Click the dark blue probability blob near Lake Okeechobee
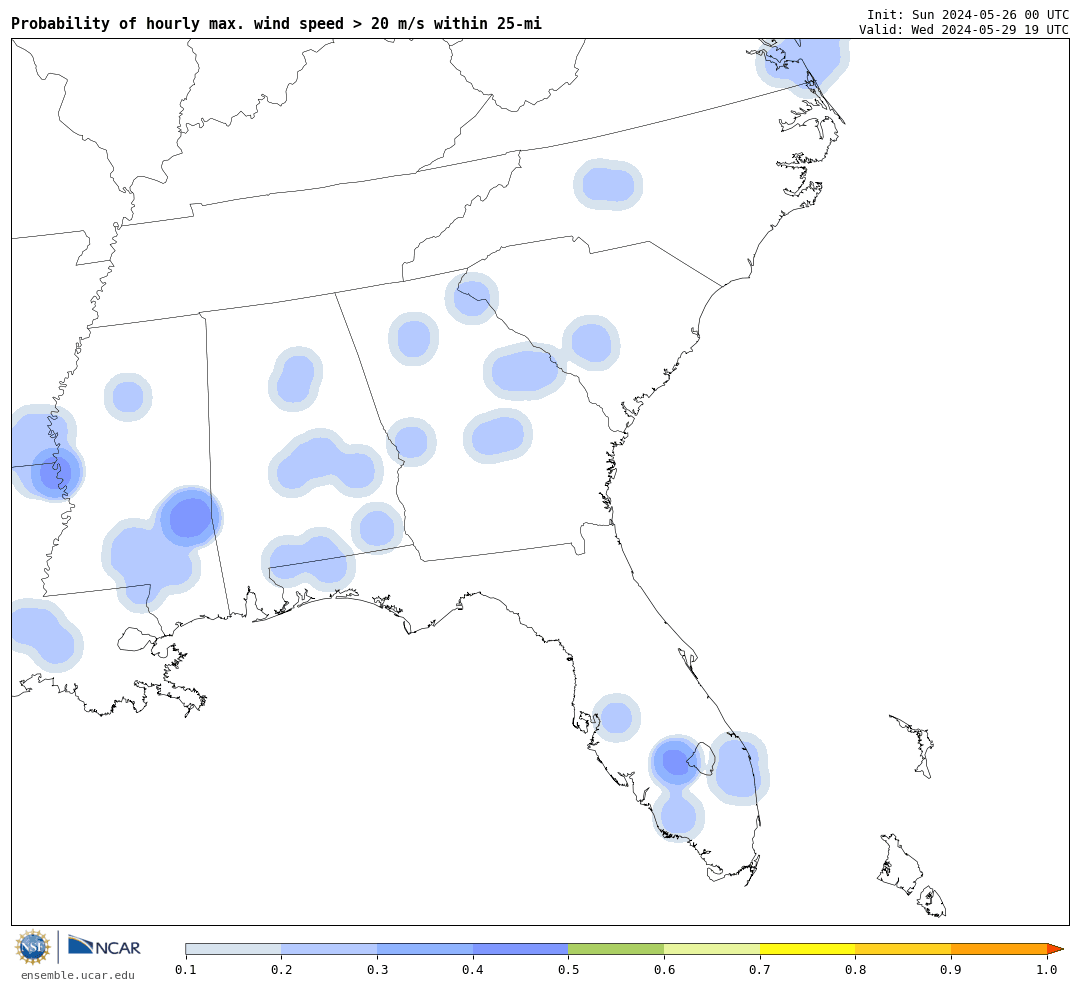The image size is (1080, 988). (x=676, y=761)
